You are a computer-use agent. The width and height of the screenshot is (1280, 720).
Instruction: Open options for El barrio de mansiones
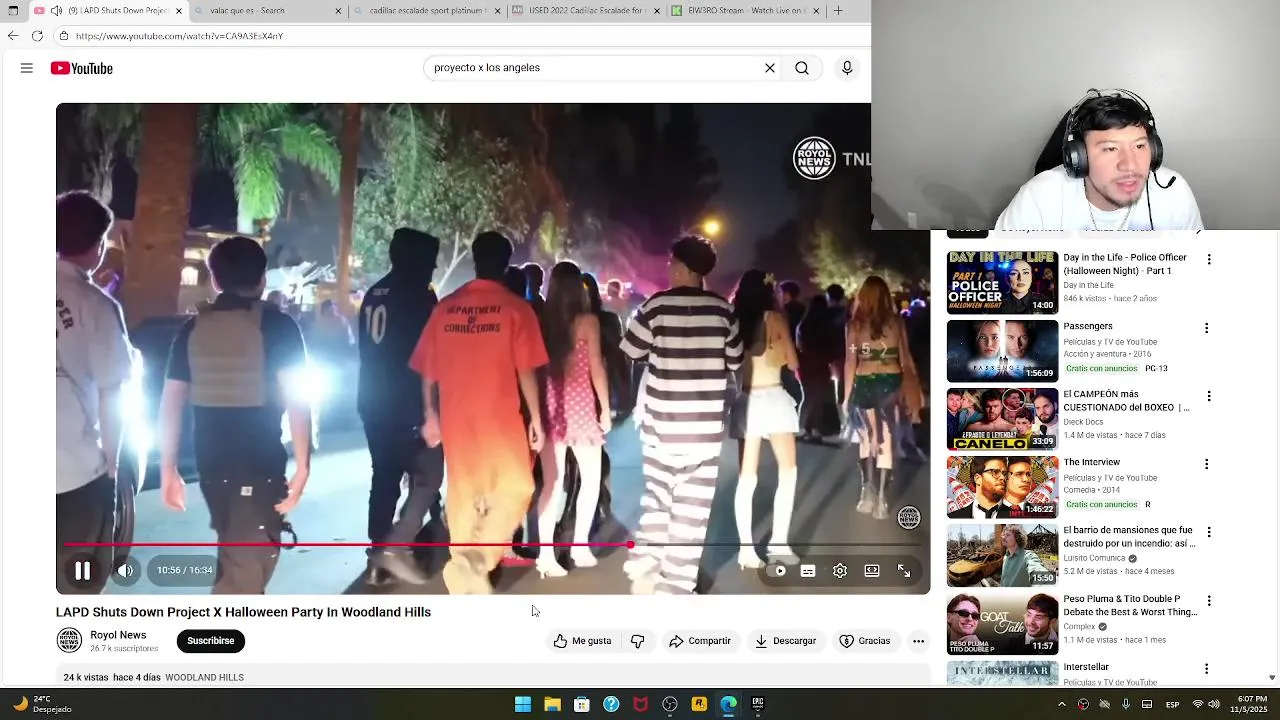click(1208, 532)
